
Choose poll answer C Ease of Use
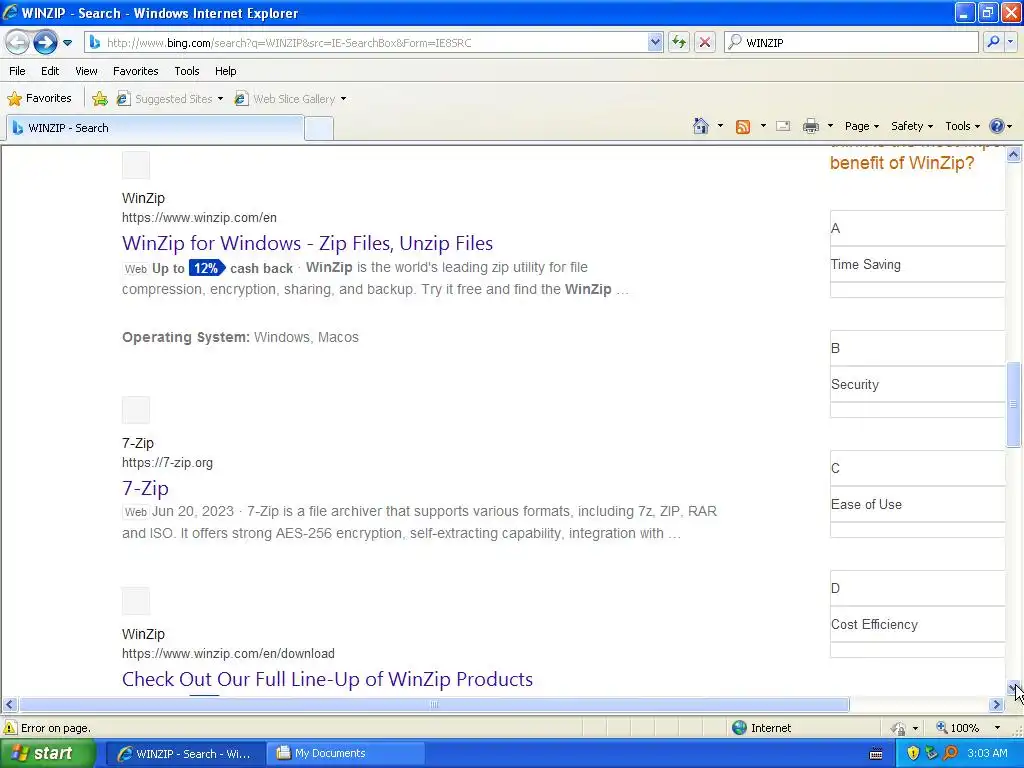[917, 494]
